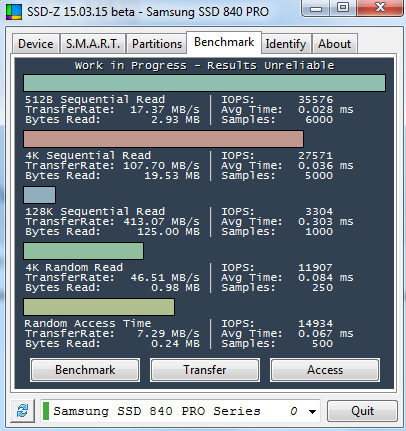
Task: Click the 4K Random Read progress bar
Action: [83, 251]
